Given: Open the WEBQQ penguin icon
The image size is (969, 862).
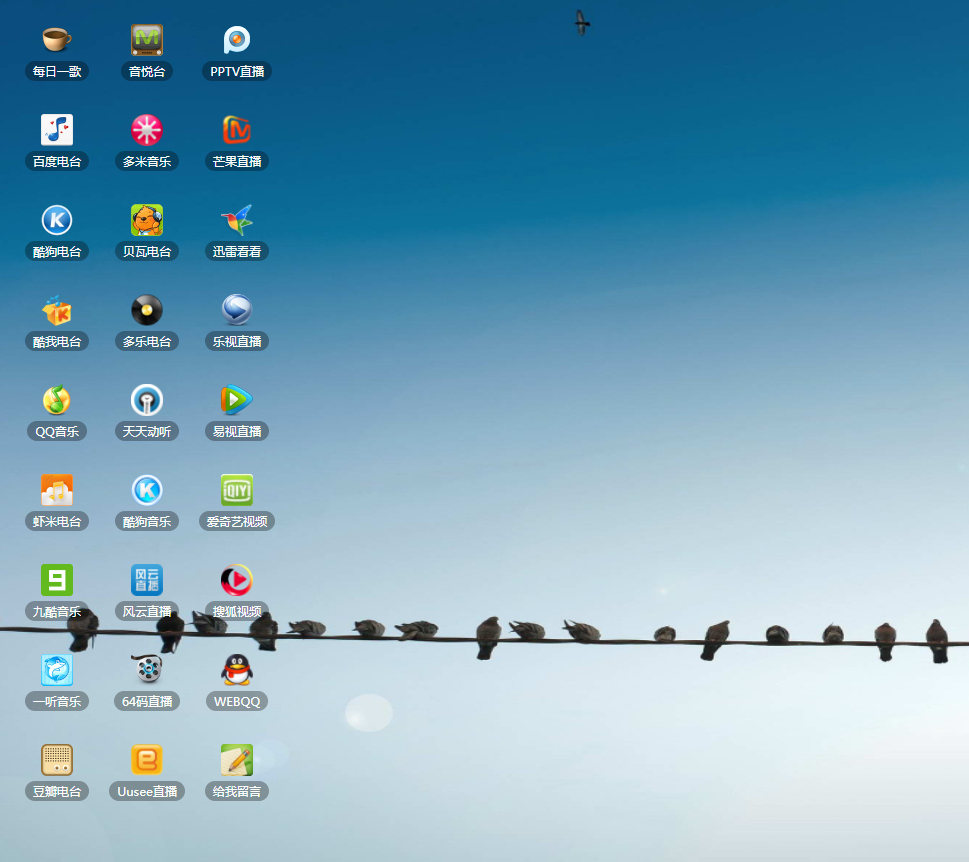Looking at the screenshot, I should click(237, 670).
